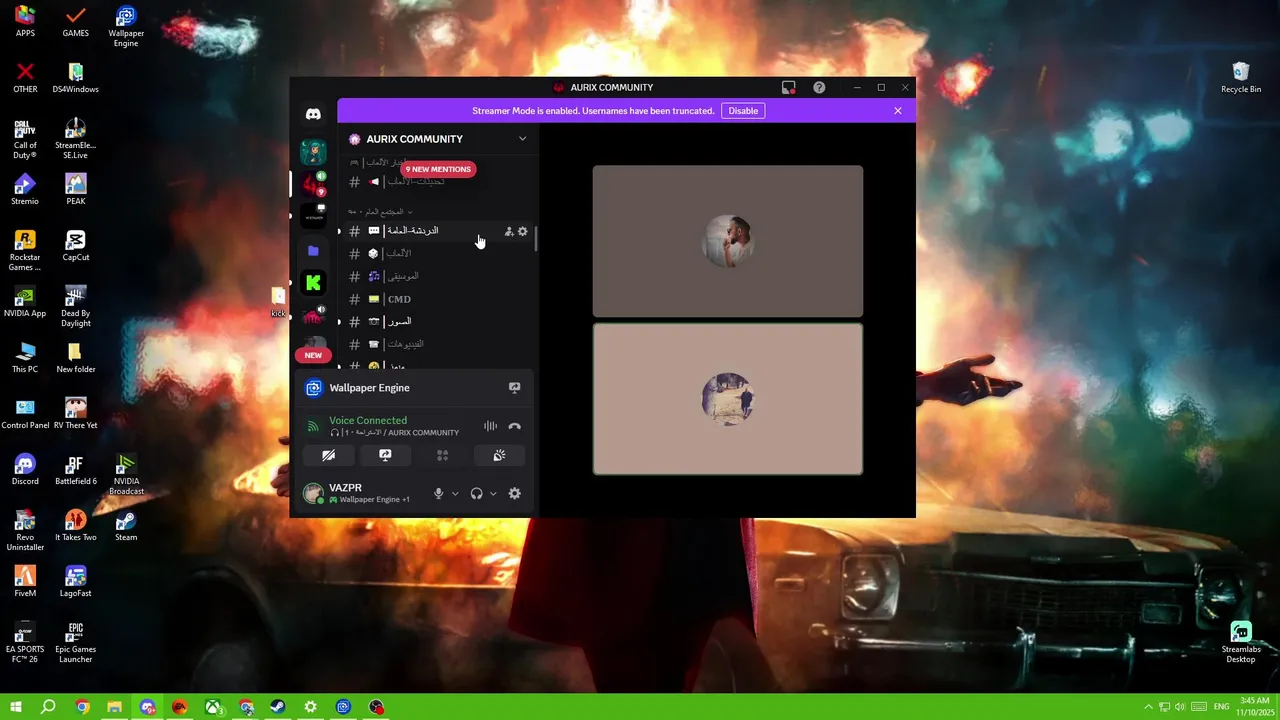Viewport: 1280px width, 720px height.
Task: Open the activities launcher icon
Action: coord(442,455)
